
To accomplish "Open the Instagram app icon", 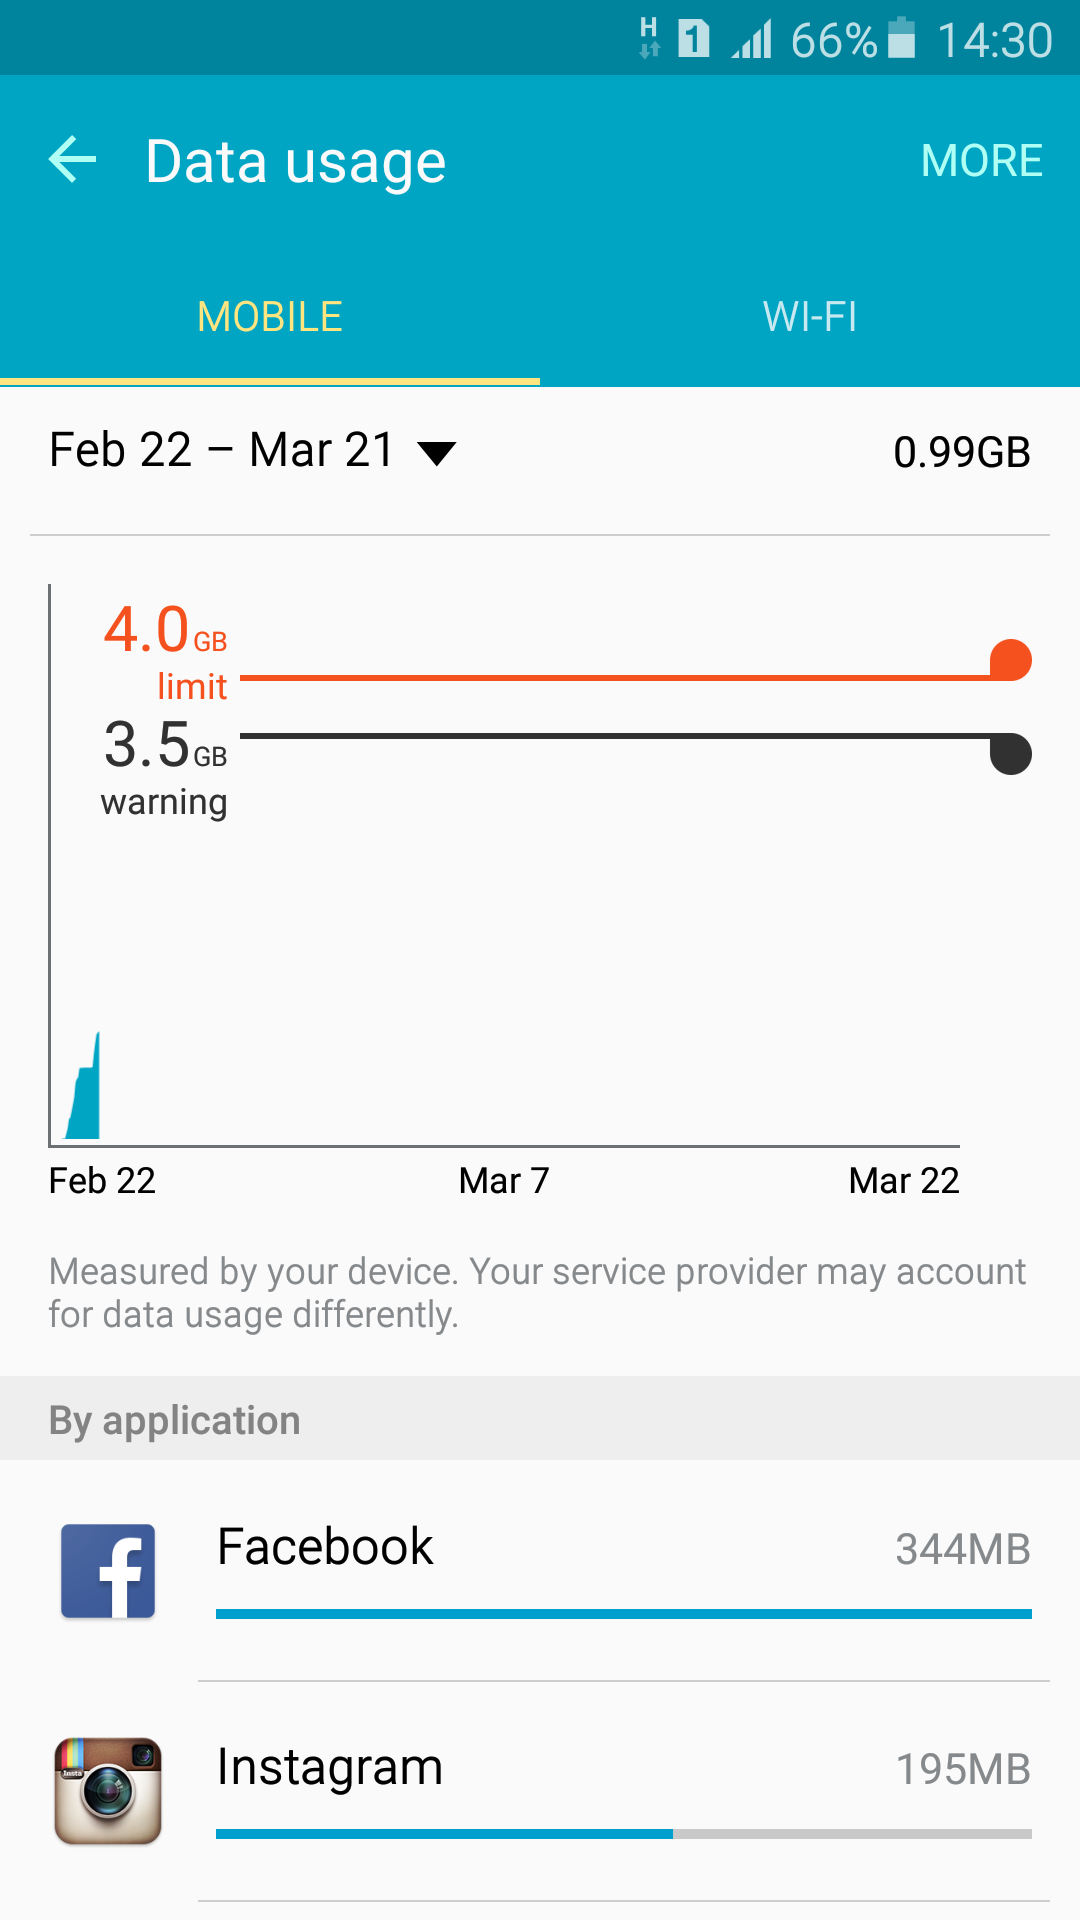I will [x=108, y=1791].
